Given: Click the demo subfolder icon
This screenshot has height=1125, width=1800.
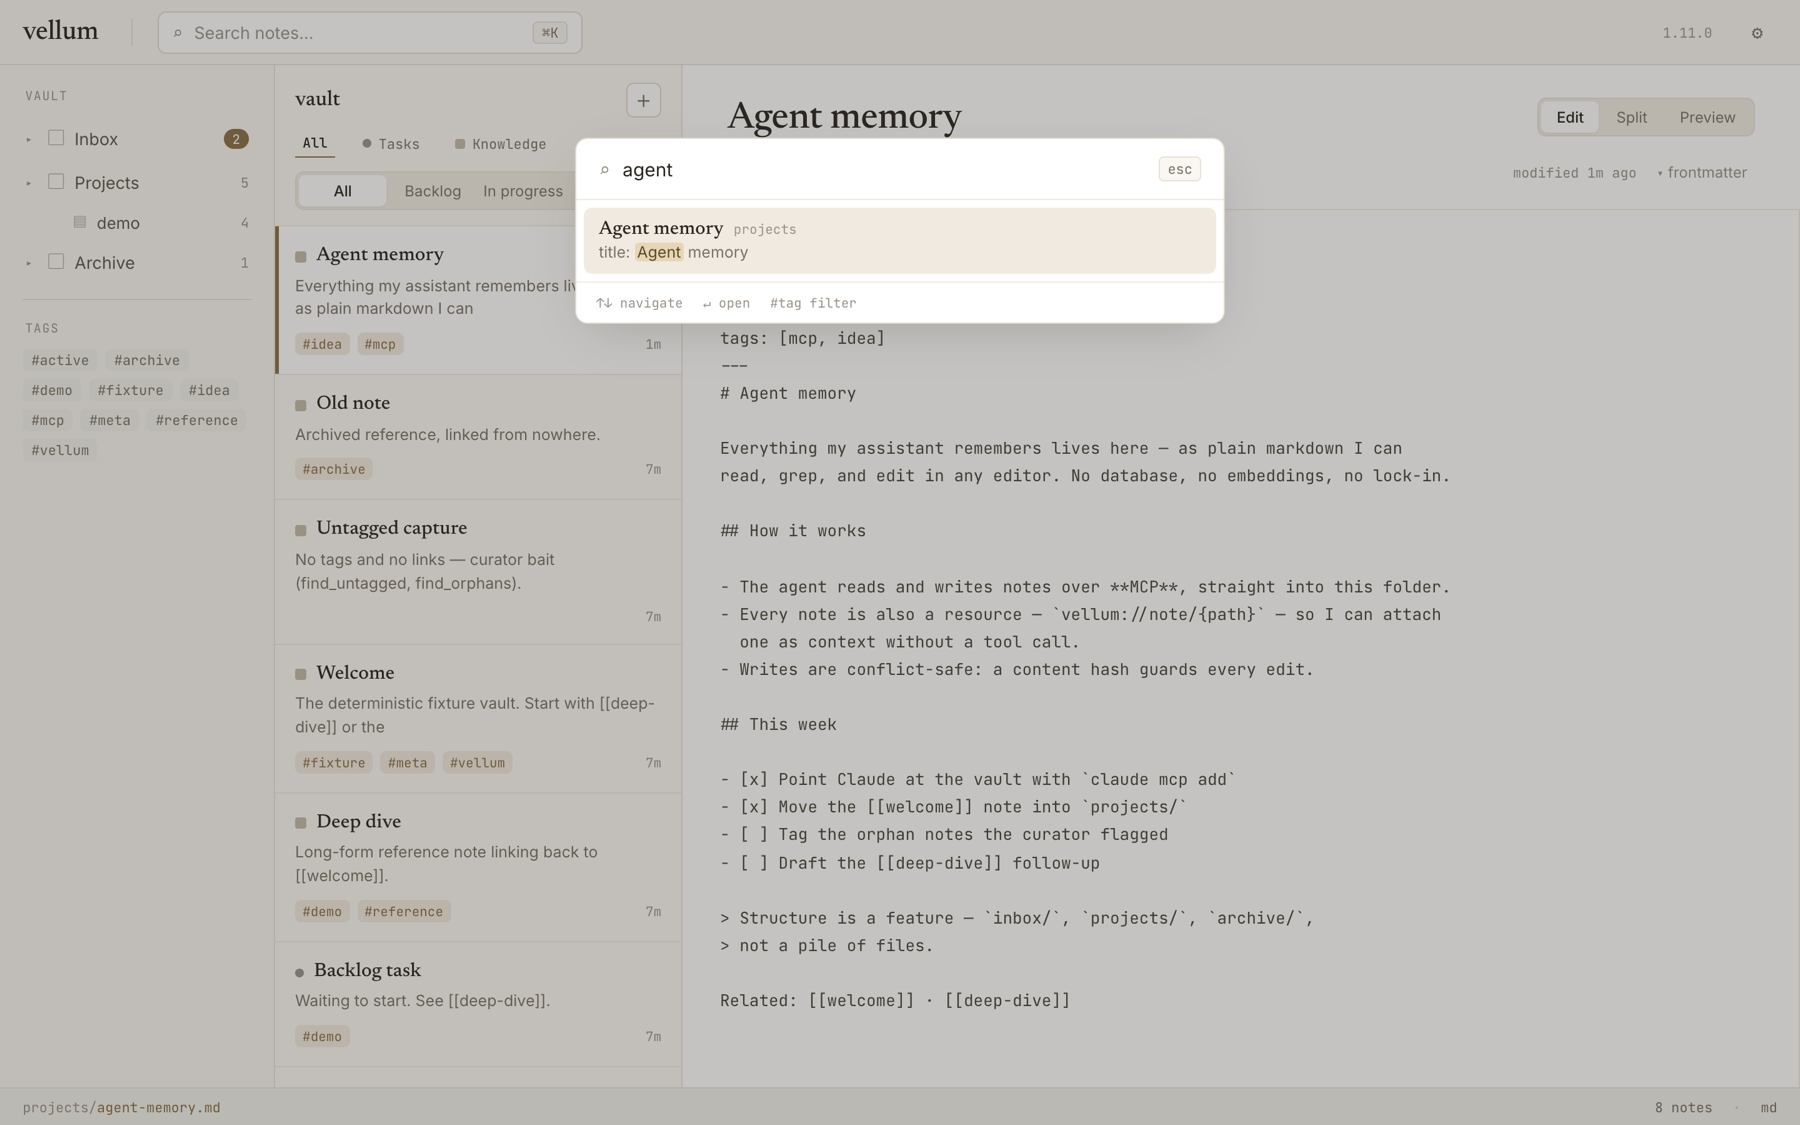Looking at the screenshot, I should (x=80, y=222).
